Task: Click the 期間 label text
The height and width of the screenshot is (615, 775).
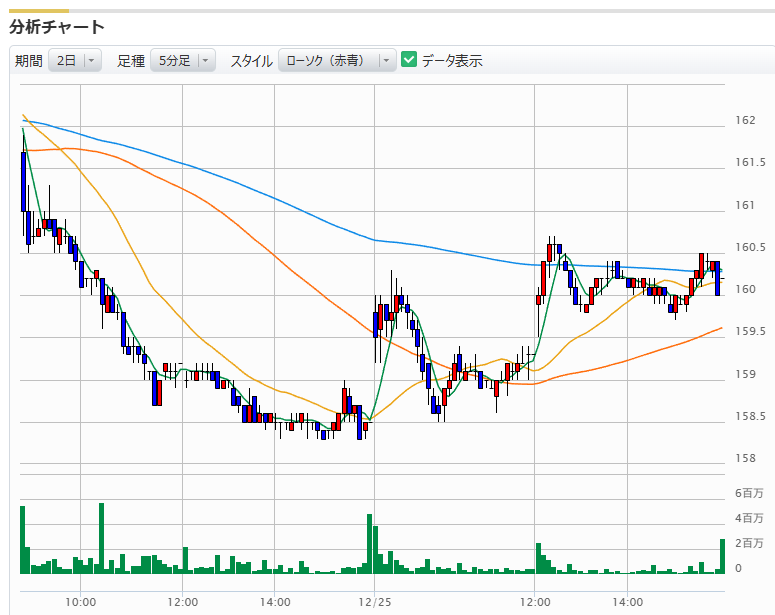Action: [x=29, y=61]
